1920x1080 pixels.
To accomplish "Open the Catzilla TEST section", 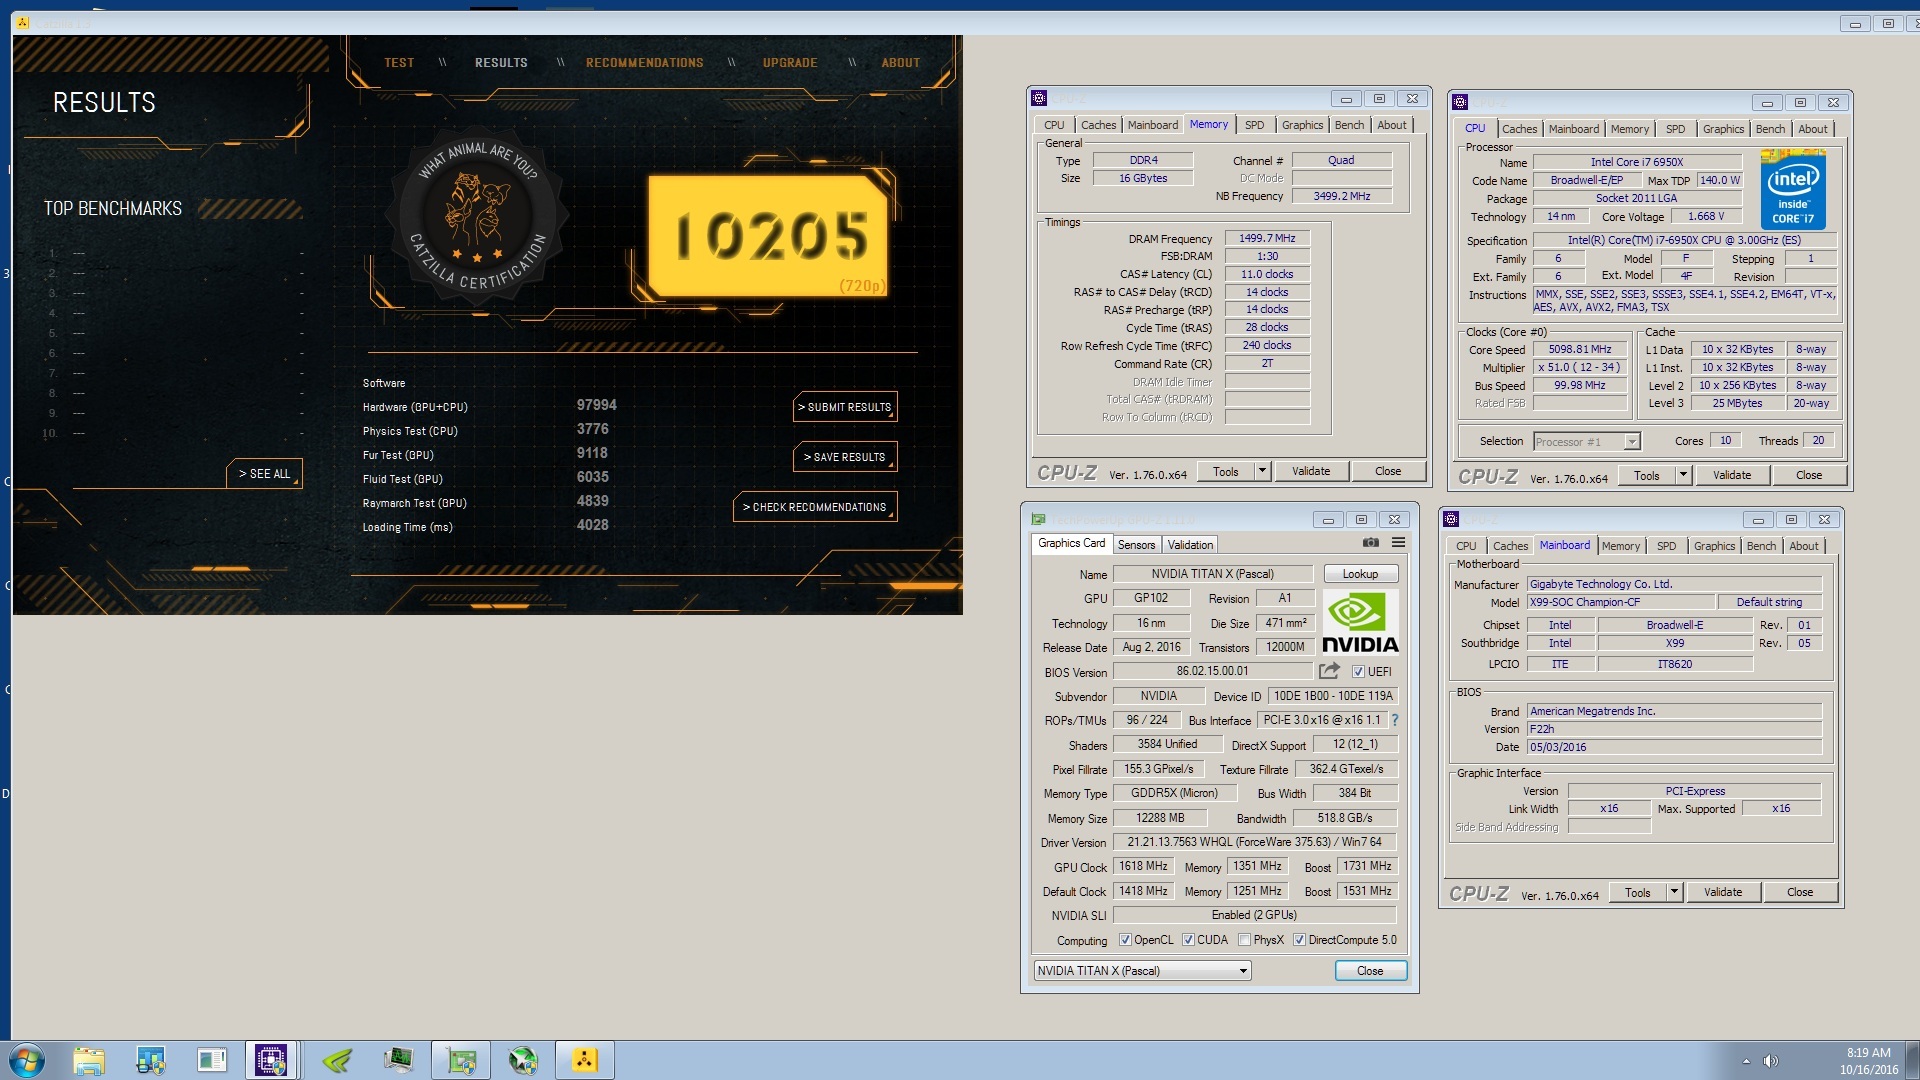I will [399, 63].
